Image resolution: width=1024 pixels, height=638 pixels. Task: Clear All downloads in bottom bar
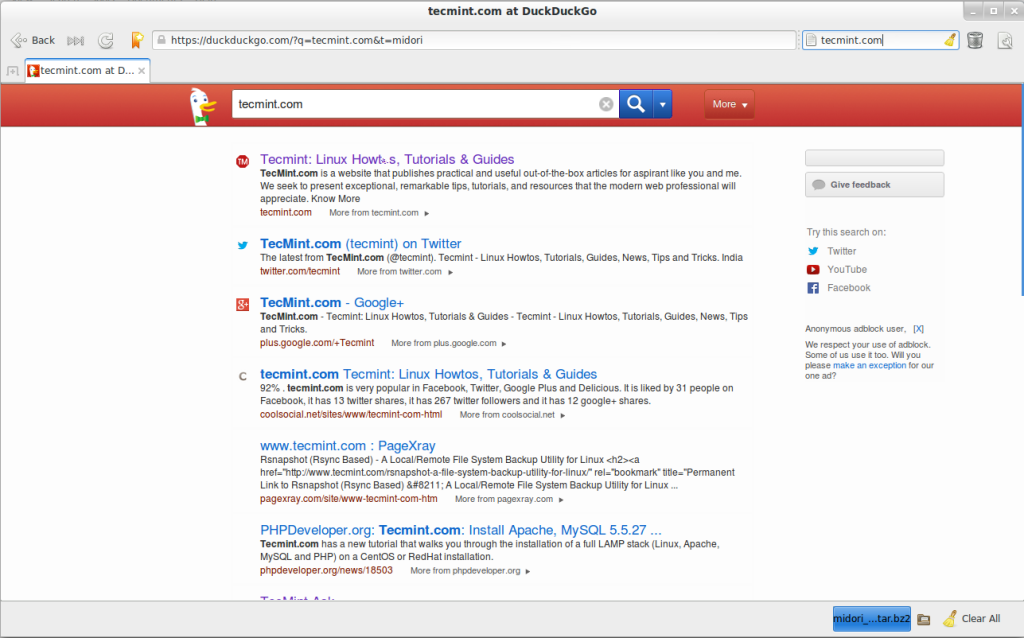971,619
